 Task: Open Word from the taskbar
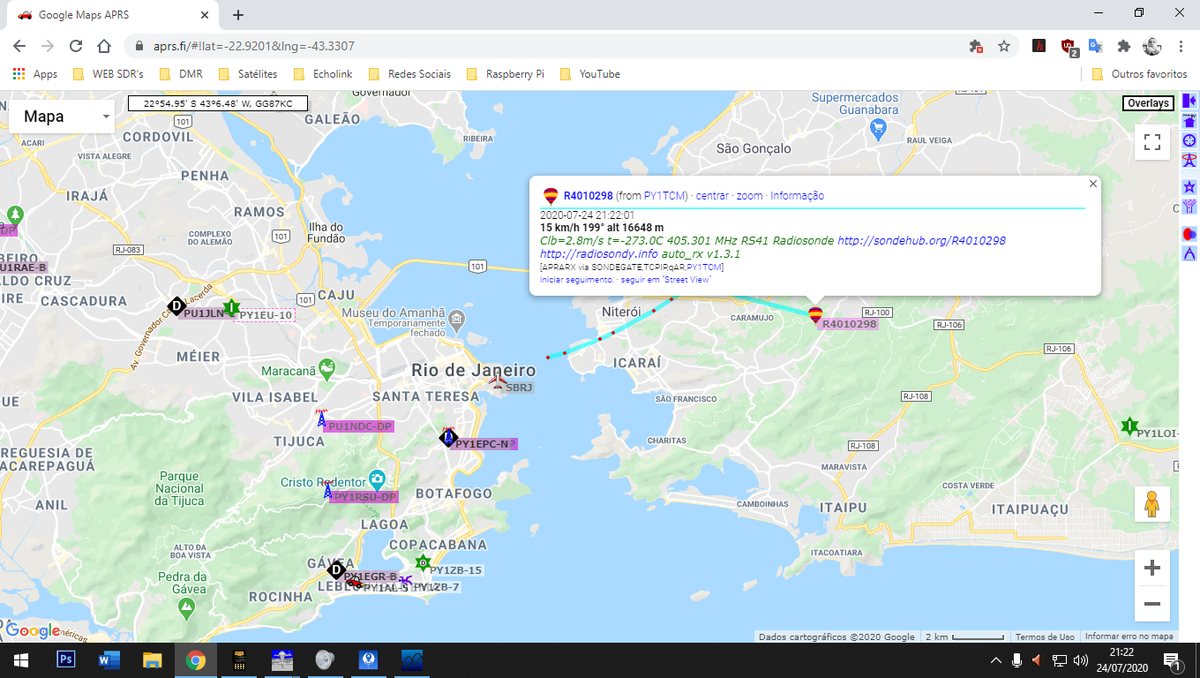point(109,660)
